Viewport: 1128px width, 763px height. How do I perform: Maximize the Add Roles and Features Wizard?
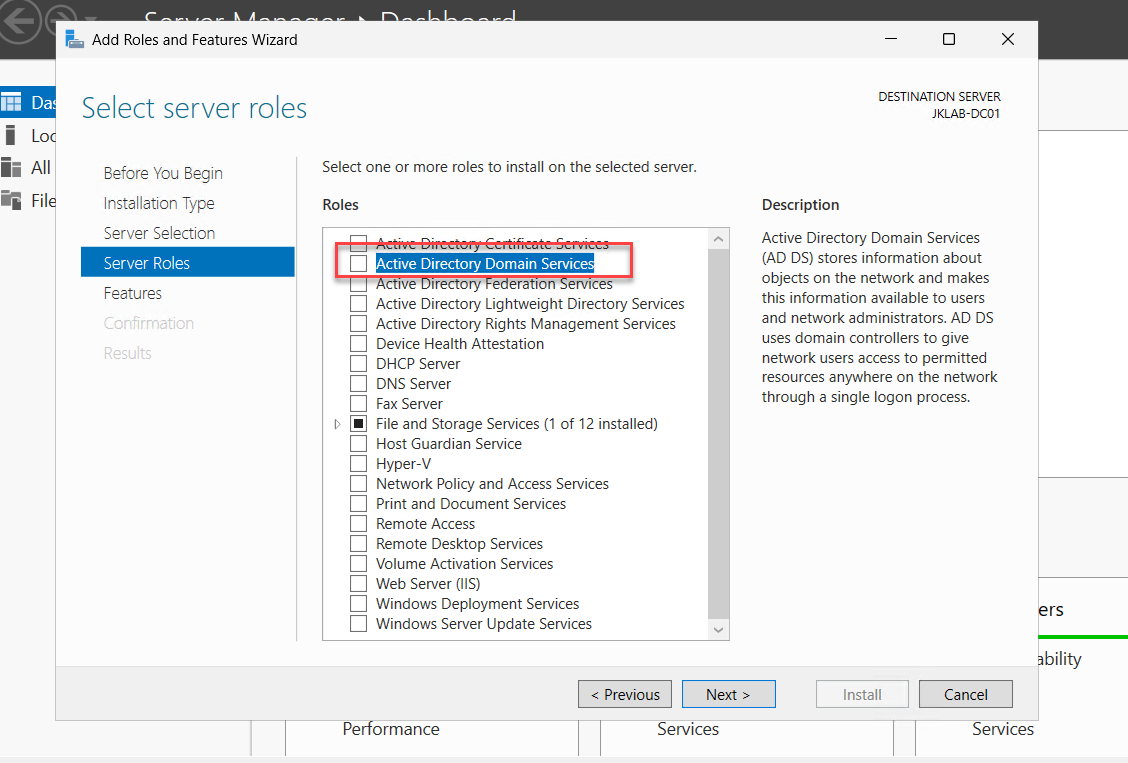coord(949,39)
